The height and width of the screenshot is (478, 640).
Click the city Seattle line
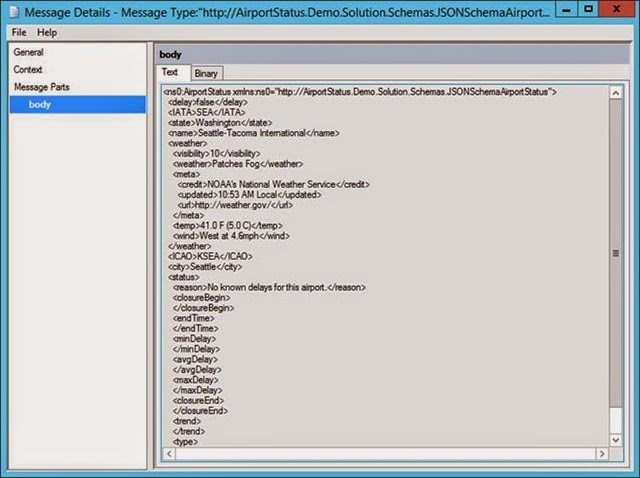205,267
